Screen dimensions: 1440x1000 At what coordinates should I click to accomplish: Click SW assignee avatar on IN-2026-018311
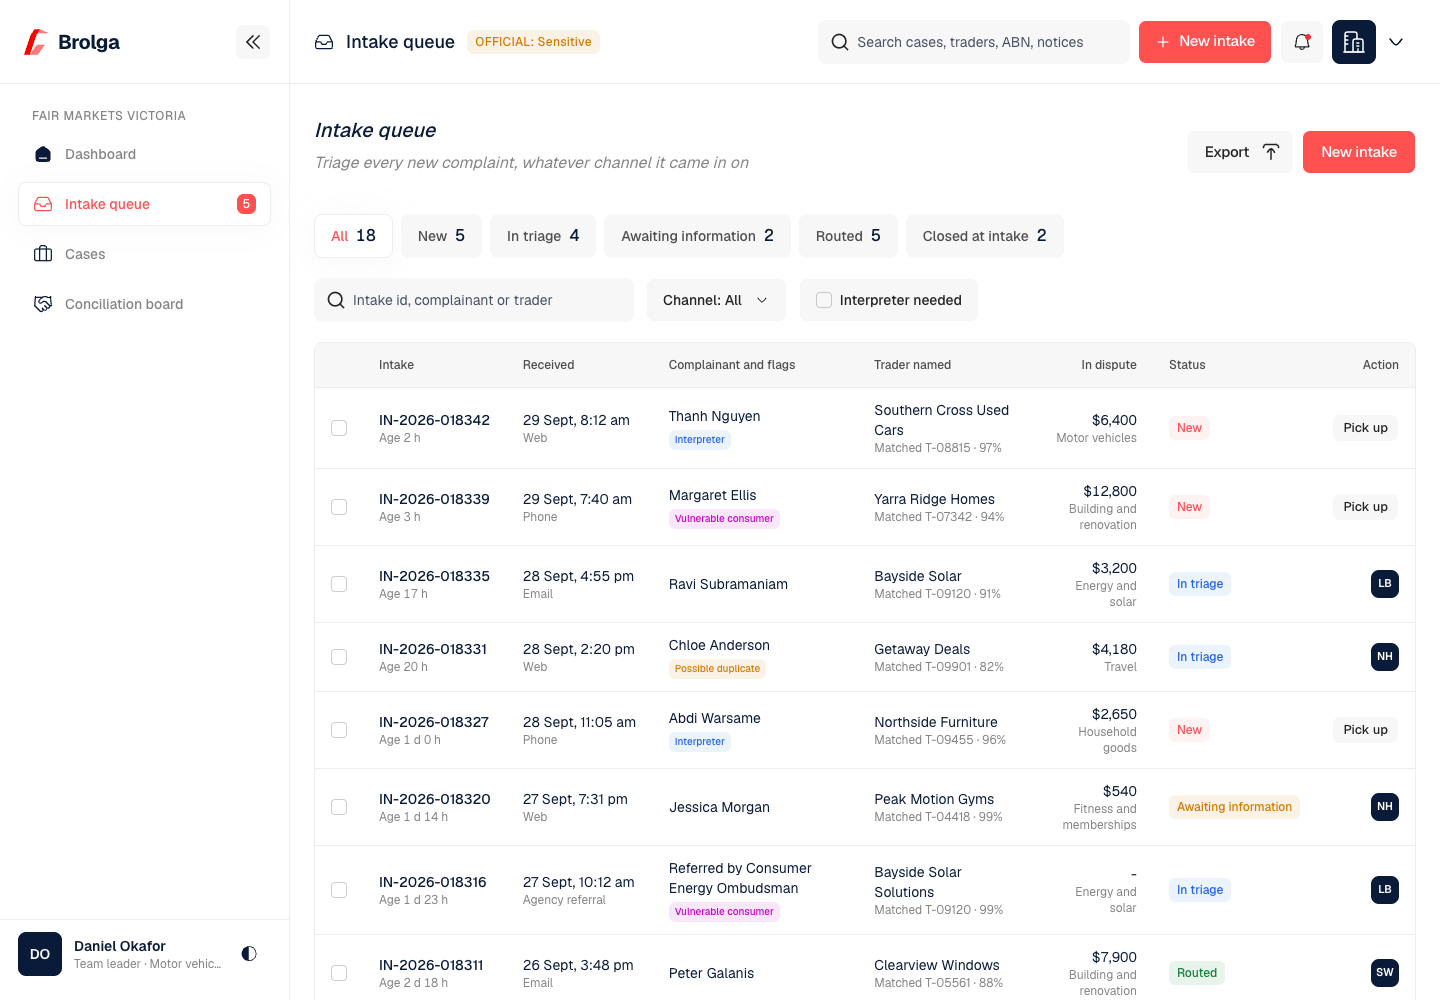[1385, 973]
